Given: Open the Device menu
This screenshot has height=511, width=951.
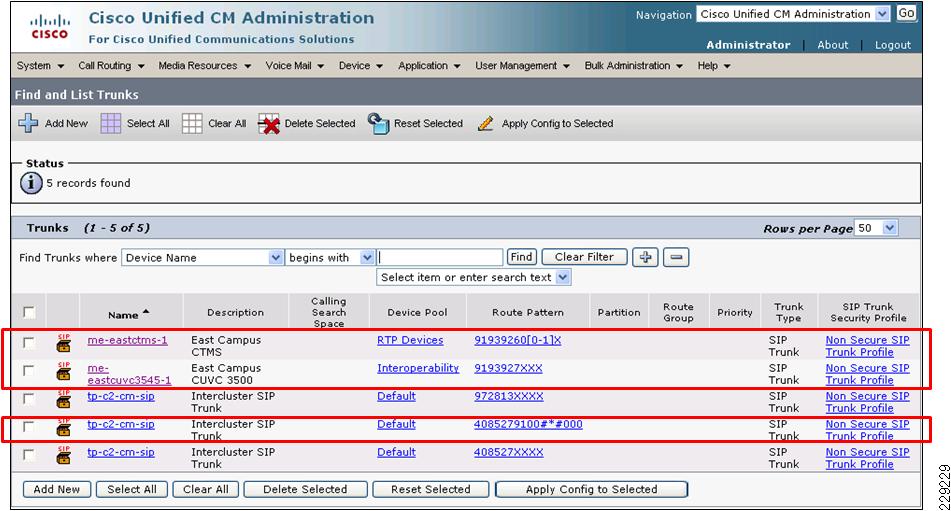Looking at the screenshot, I should [360, 65].
